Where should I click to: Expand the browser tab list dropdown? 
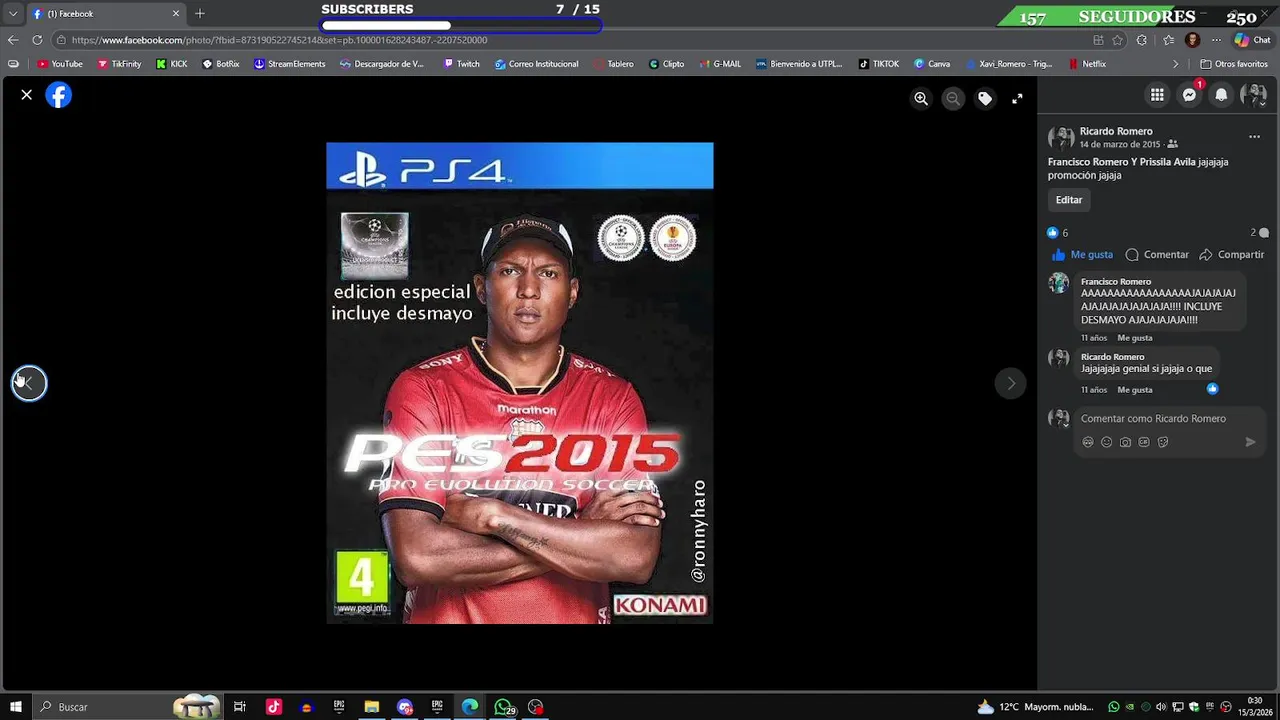pos(13,14)
